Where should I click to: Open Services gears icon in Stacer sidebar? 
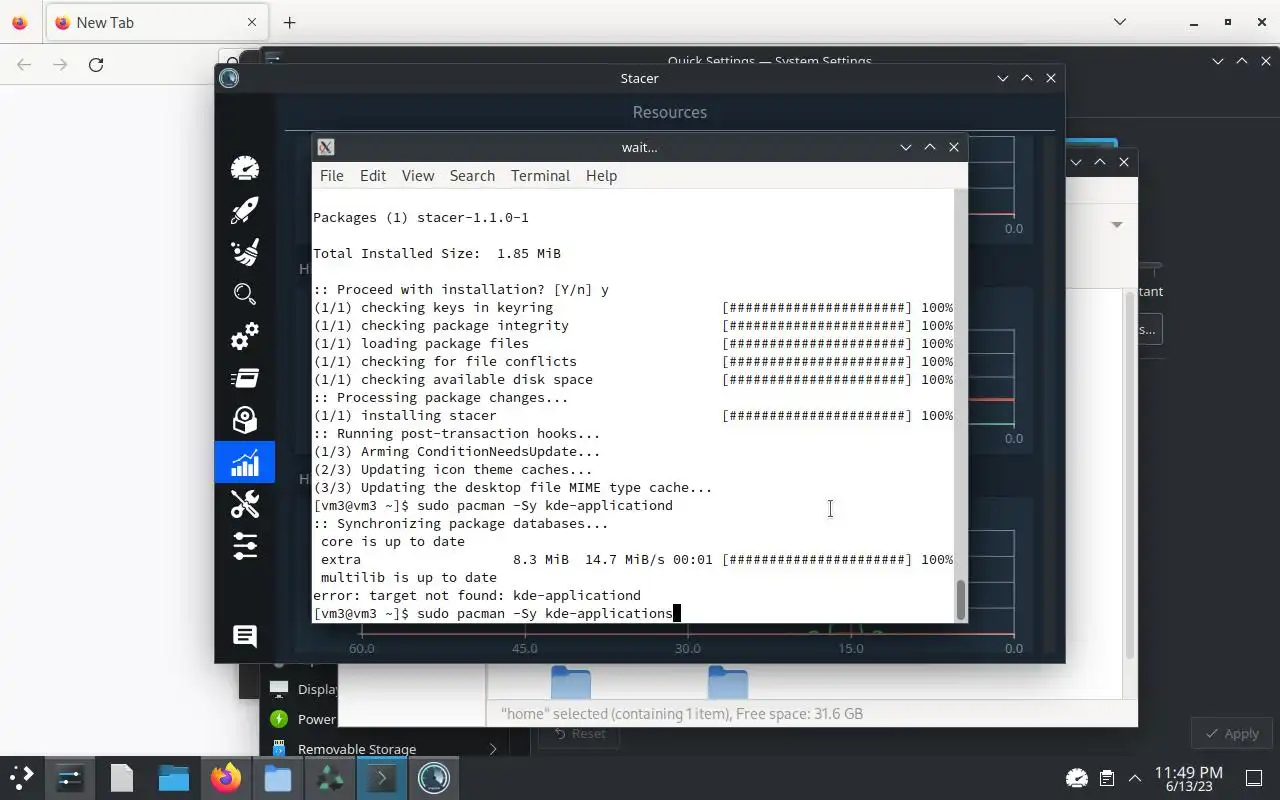[x=245, y=336]
